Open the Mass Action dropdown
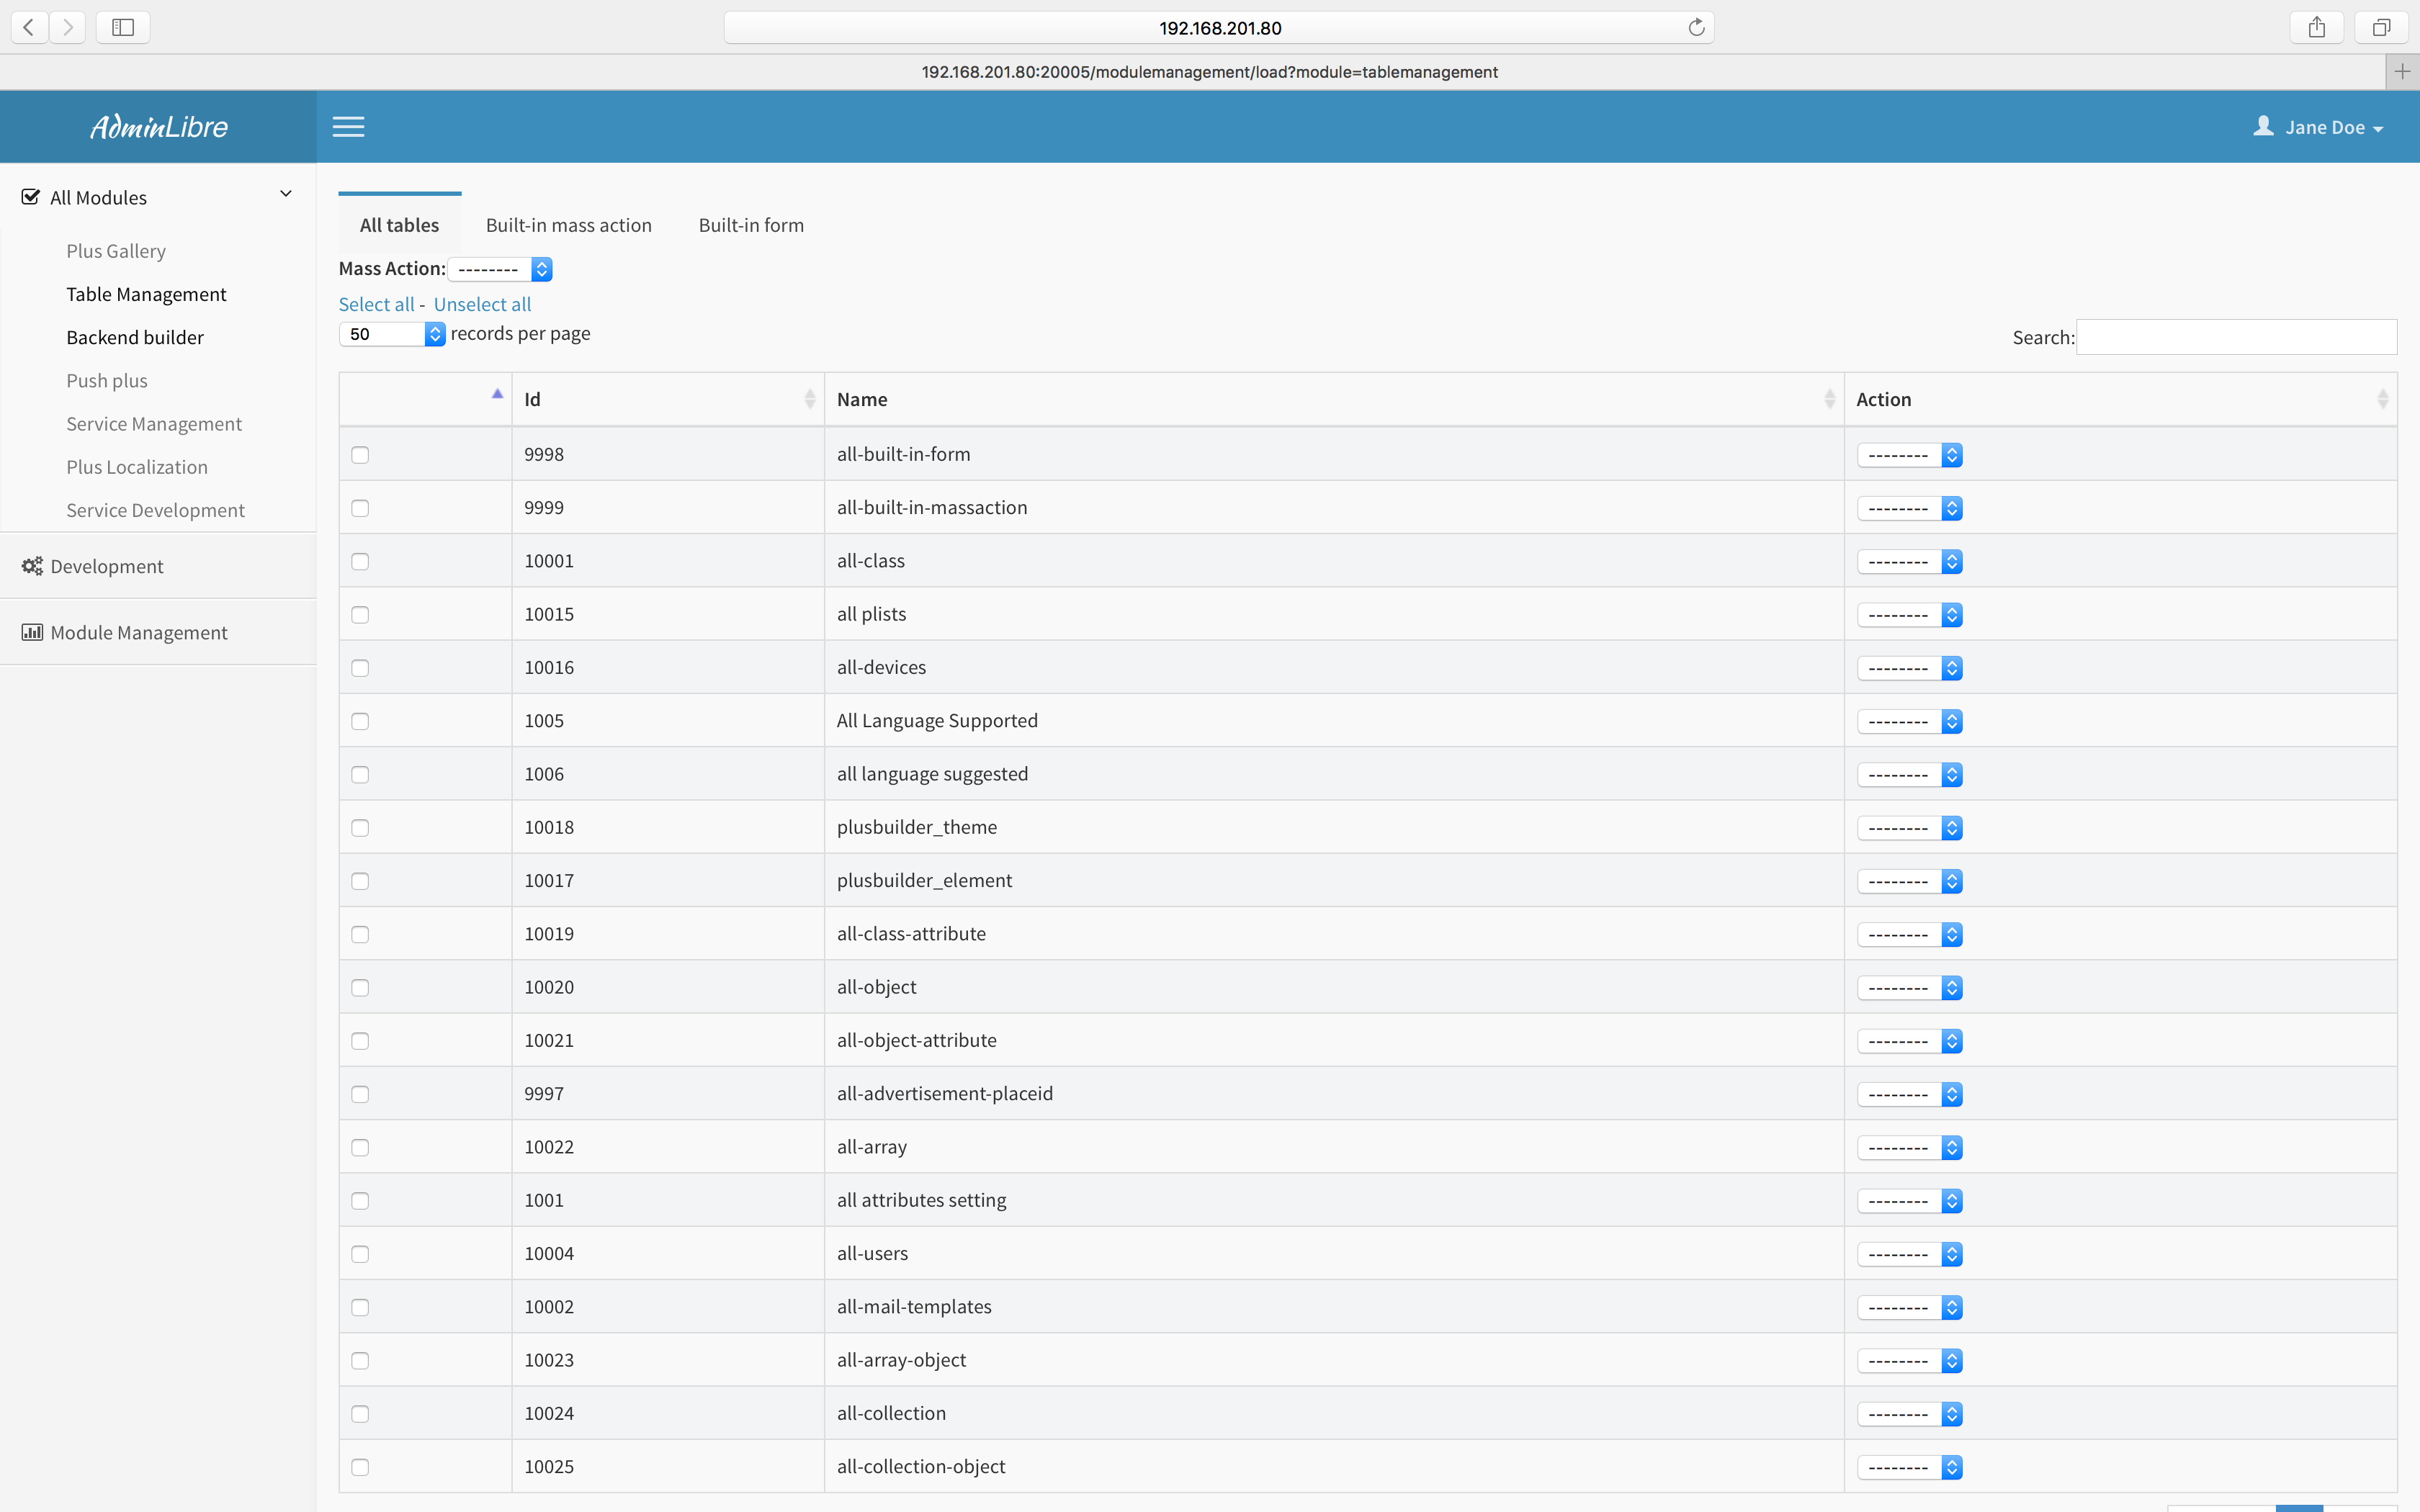This screenshot has height=1512, width=2420. (x=500, y=269)
